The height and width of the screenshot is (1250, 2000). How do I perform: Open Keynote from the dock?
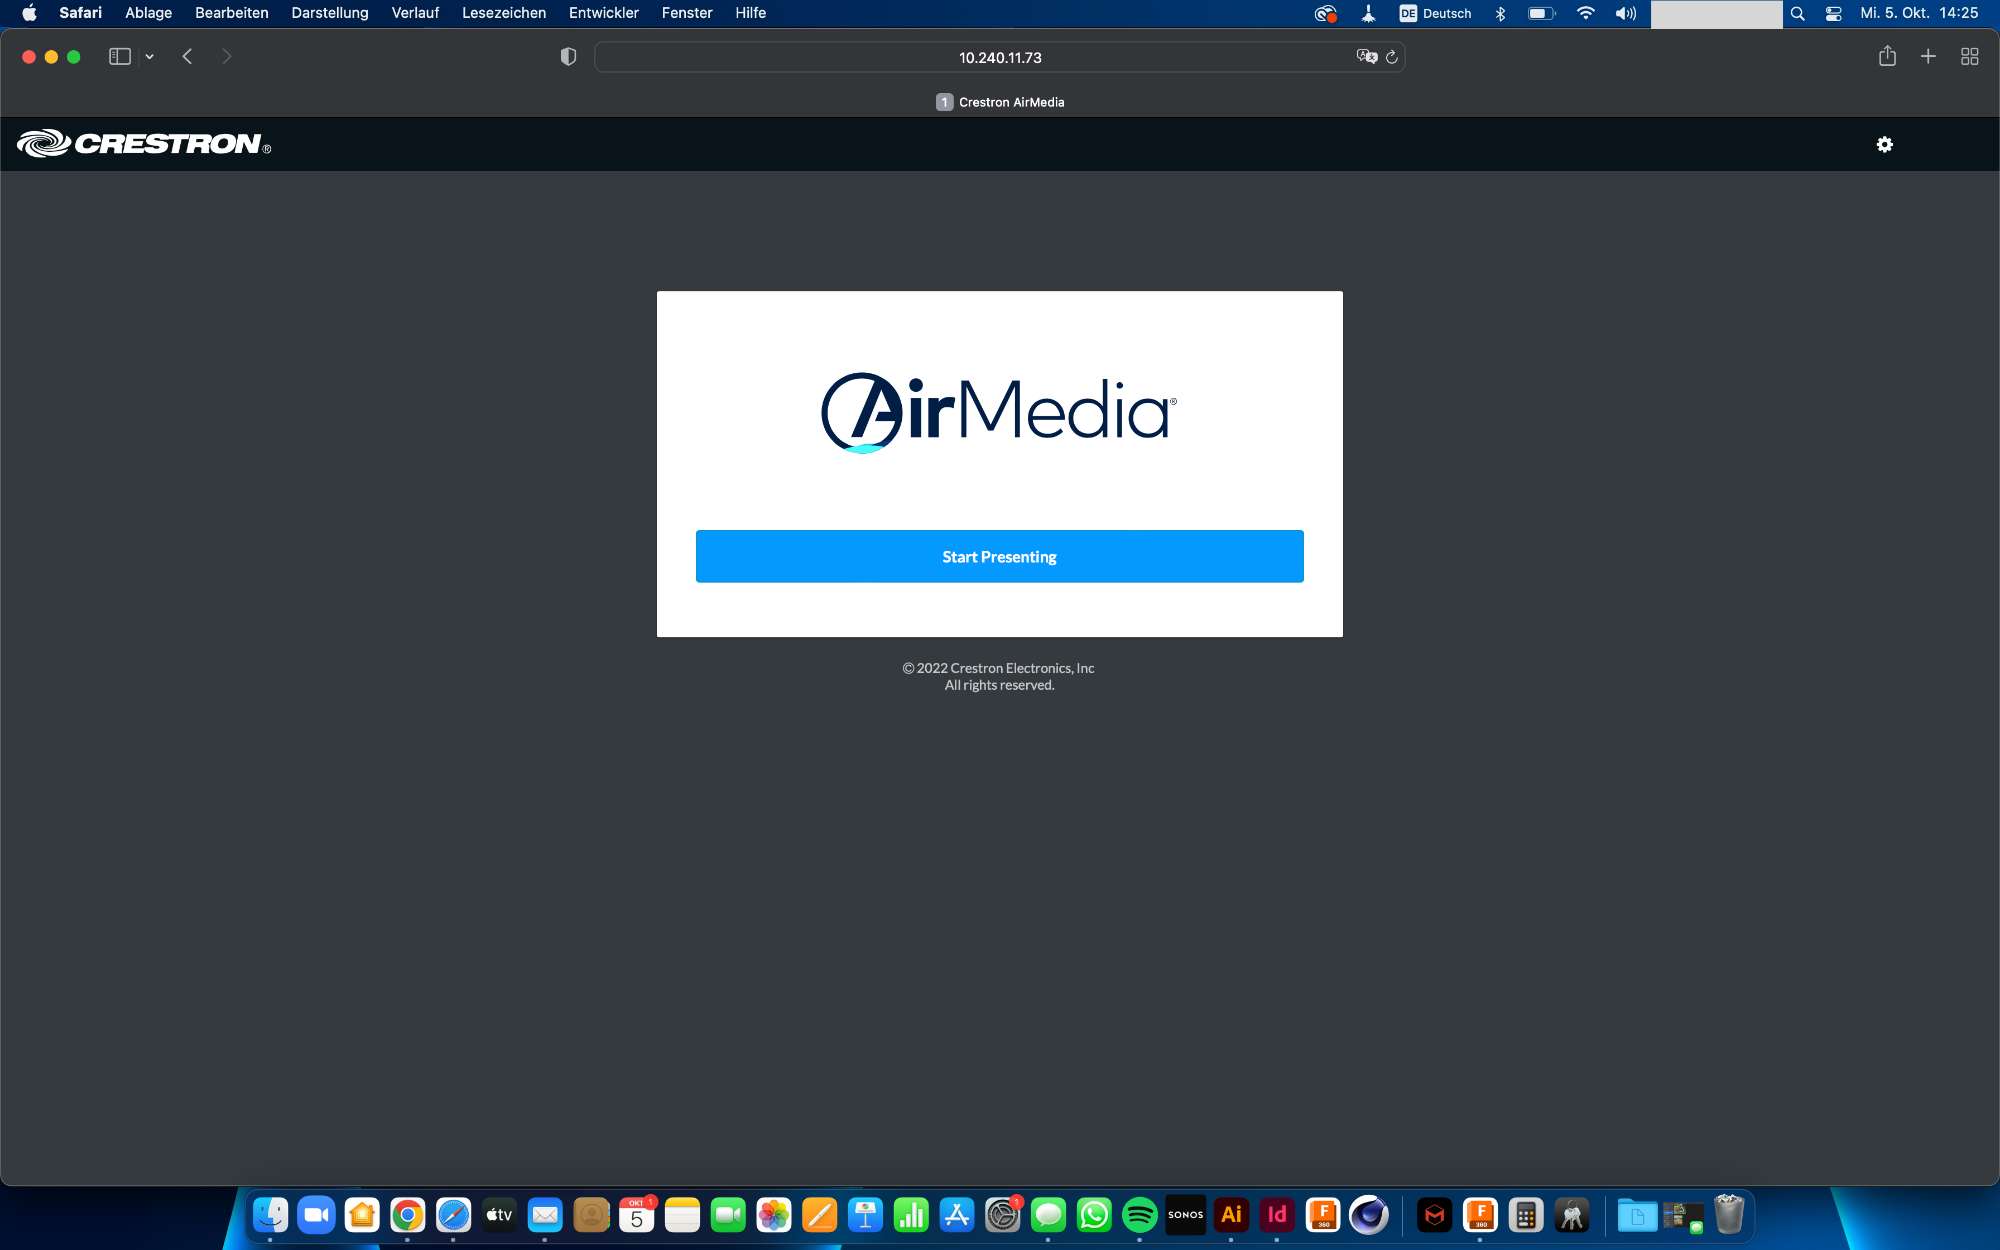point(865,1215)
